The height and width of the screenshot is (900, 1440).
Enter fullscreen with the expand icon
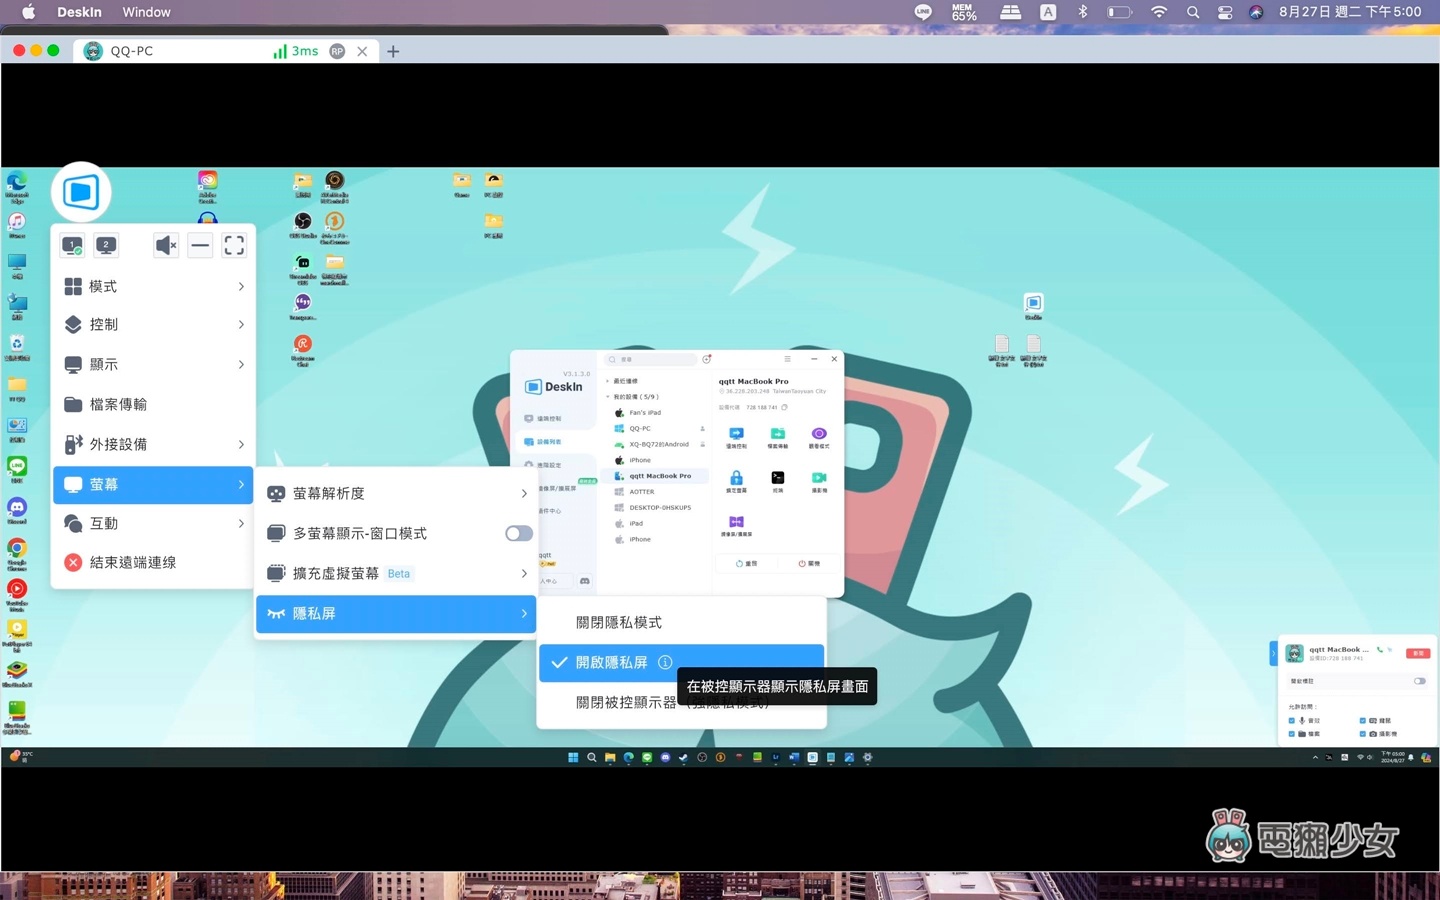[234, 245]
